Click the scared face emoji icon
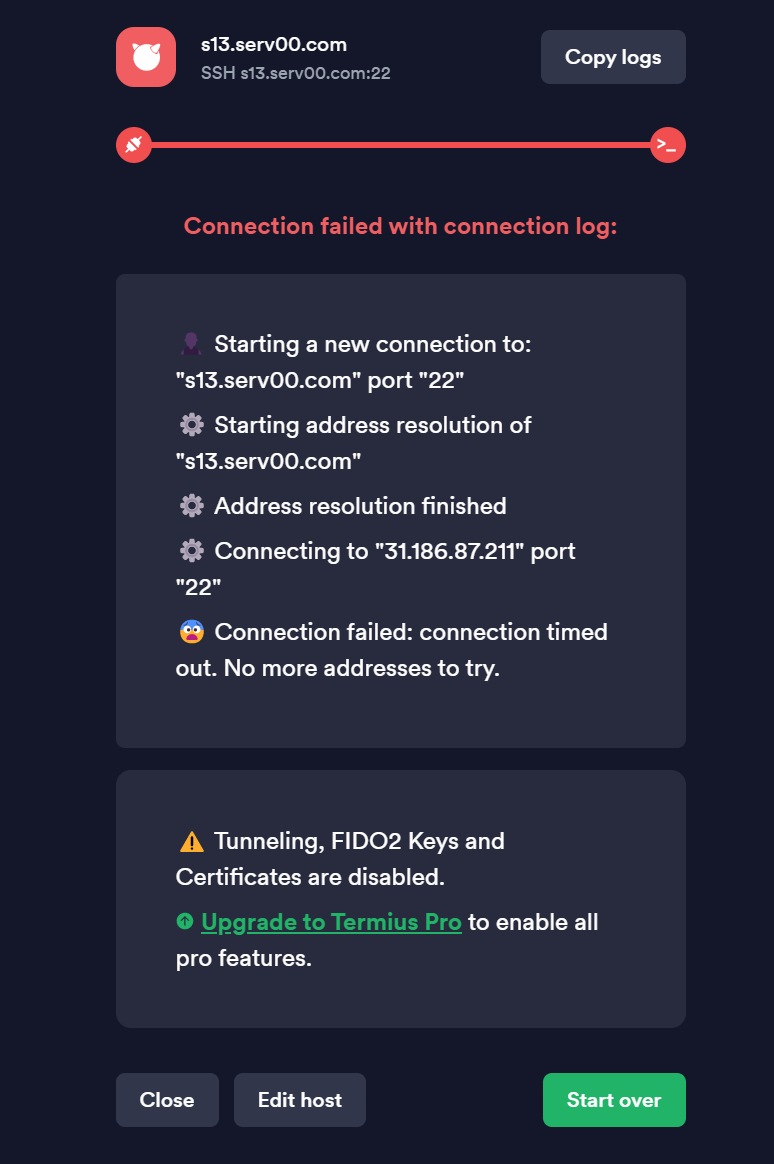The height and width of the screenshot is (1164, 774). pyautogui.click(x=191, y=632)
